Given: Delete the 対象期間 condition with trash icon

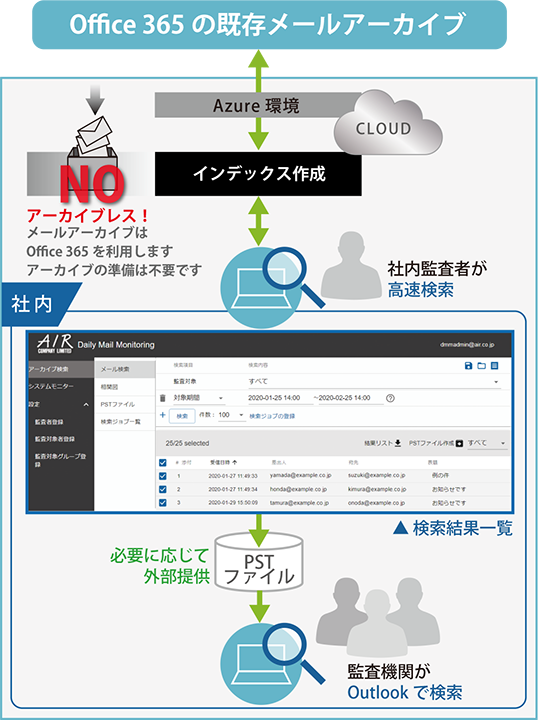Looking at the screenshot, I should (x=163, y=398).
